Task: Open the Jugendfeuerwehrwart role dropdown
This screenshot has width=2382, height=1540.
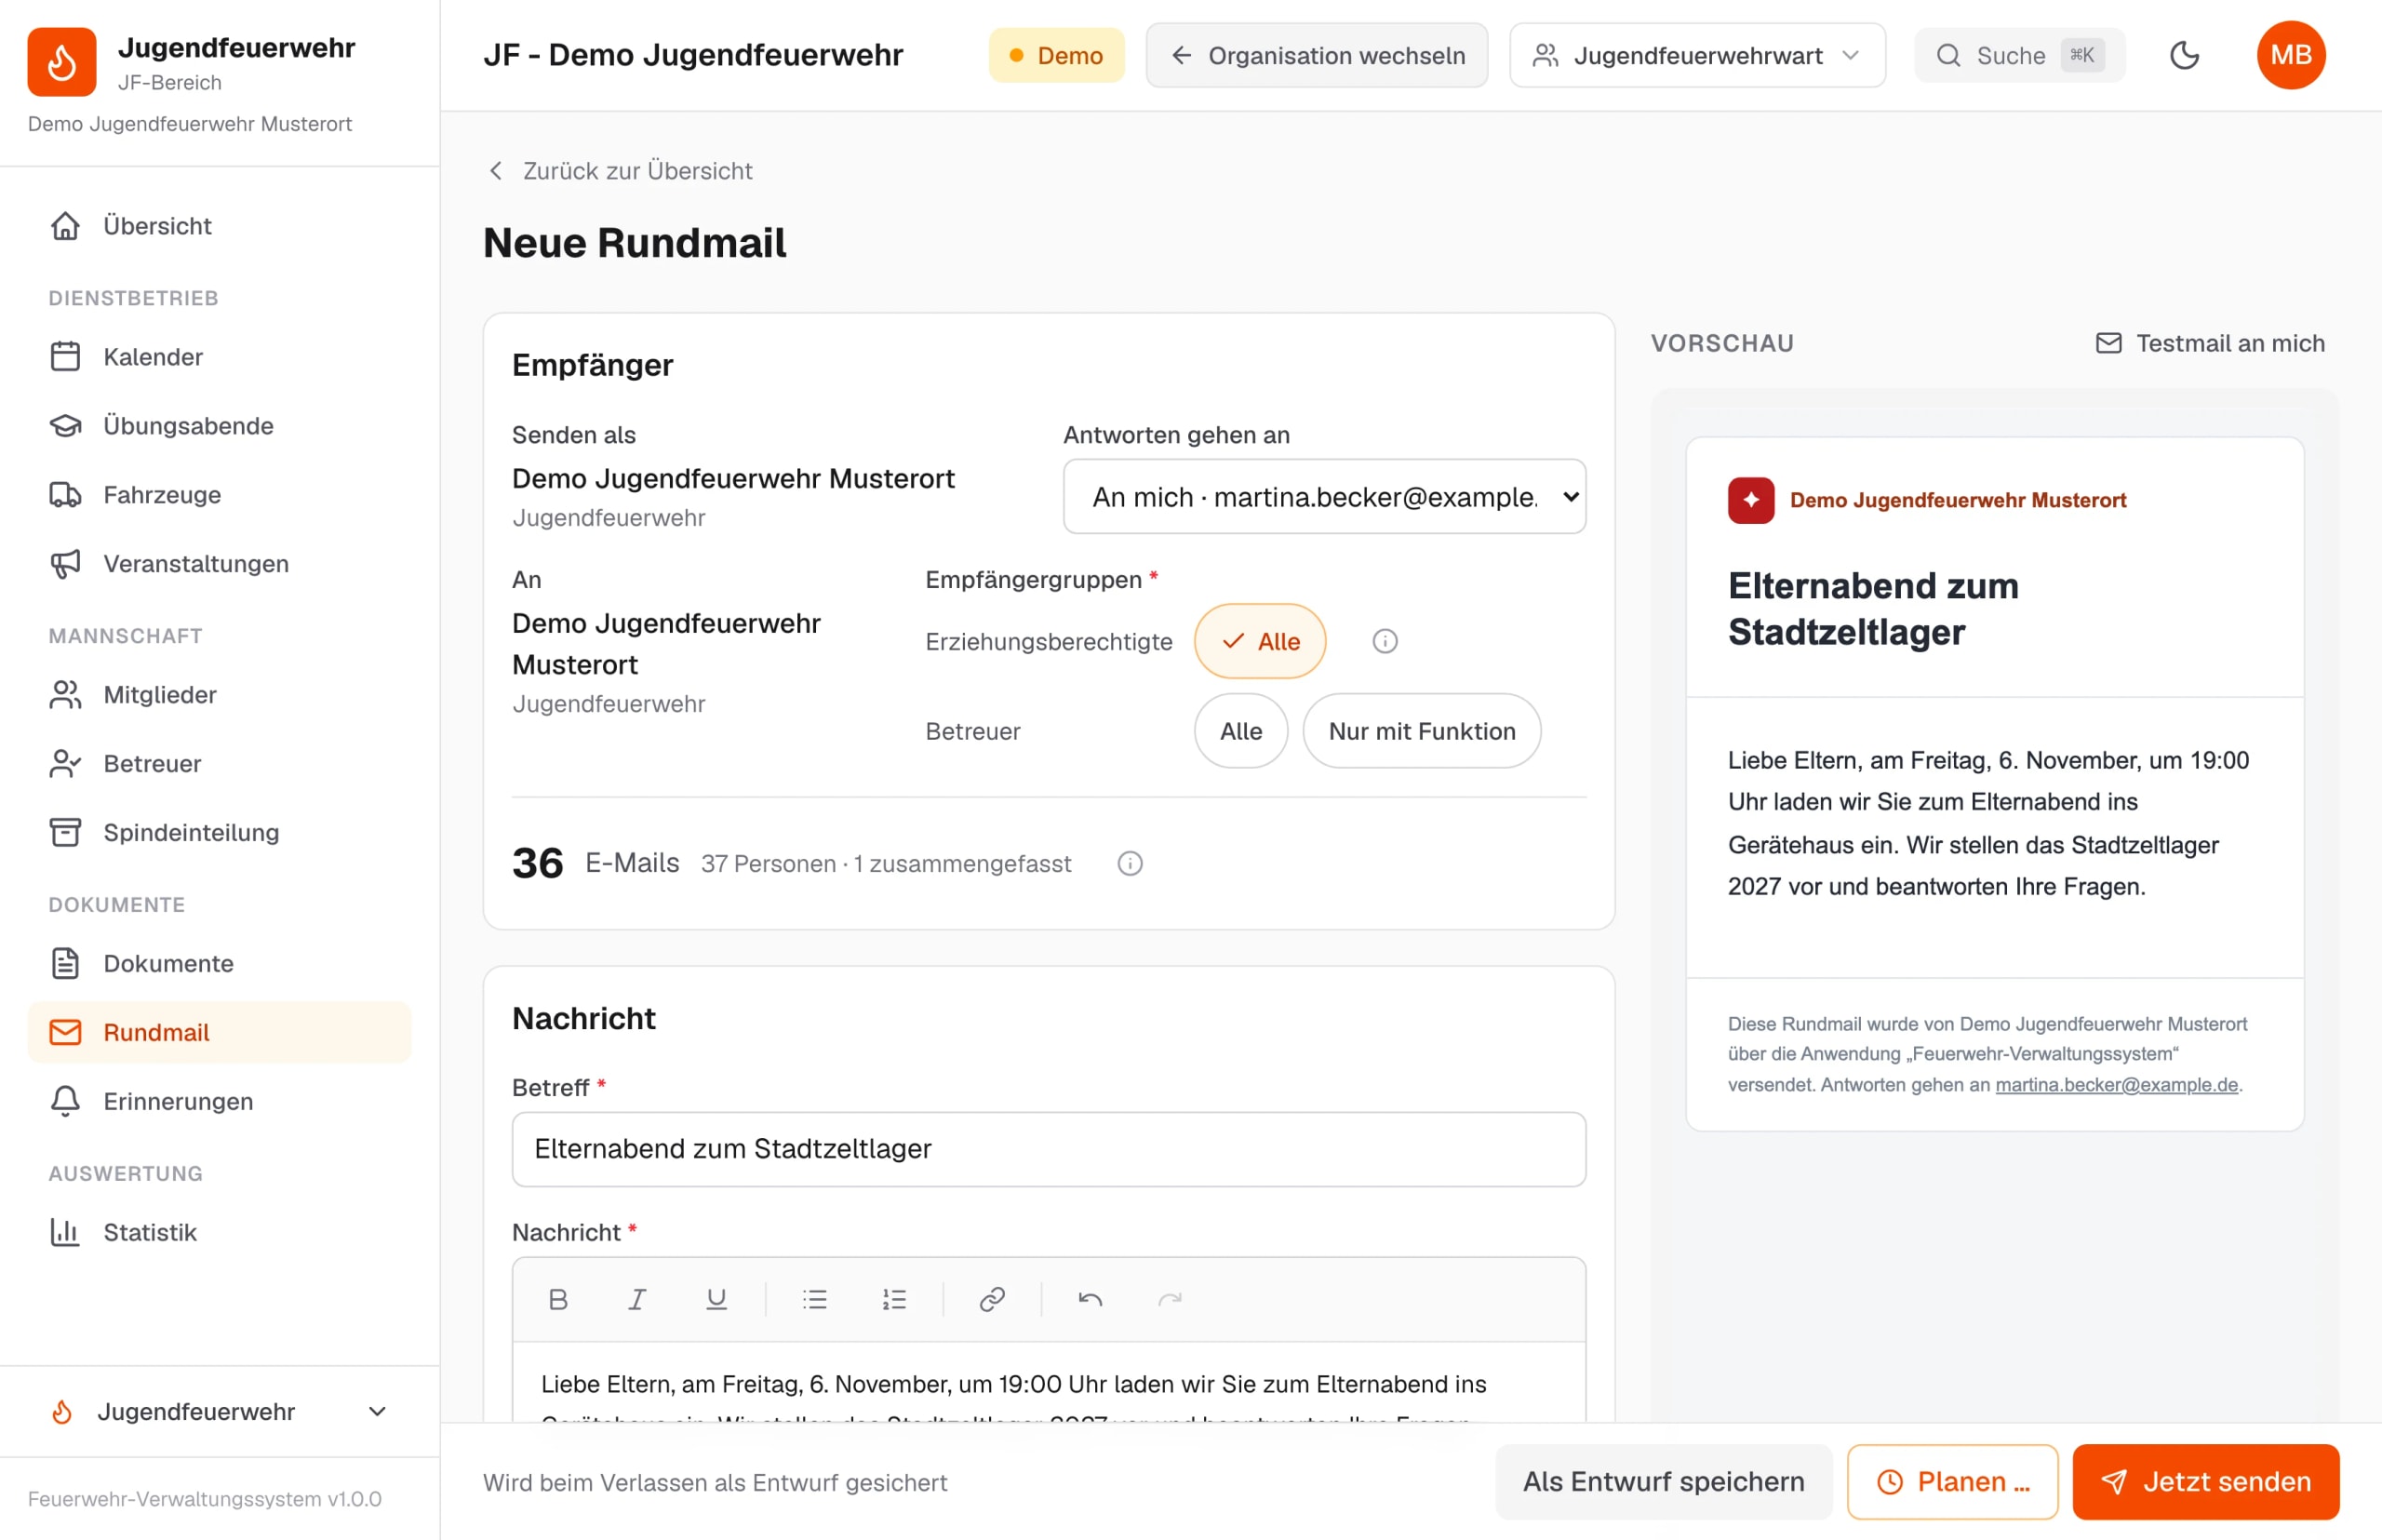Action: [1697, 55]
